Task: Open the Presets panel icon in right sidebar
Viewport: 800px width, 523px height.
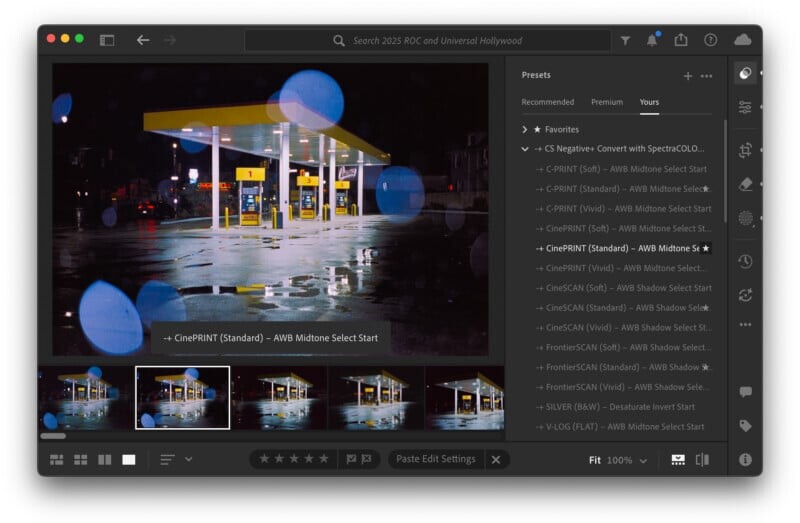Action: [745, 74]
